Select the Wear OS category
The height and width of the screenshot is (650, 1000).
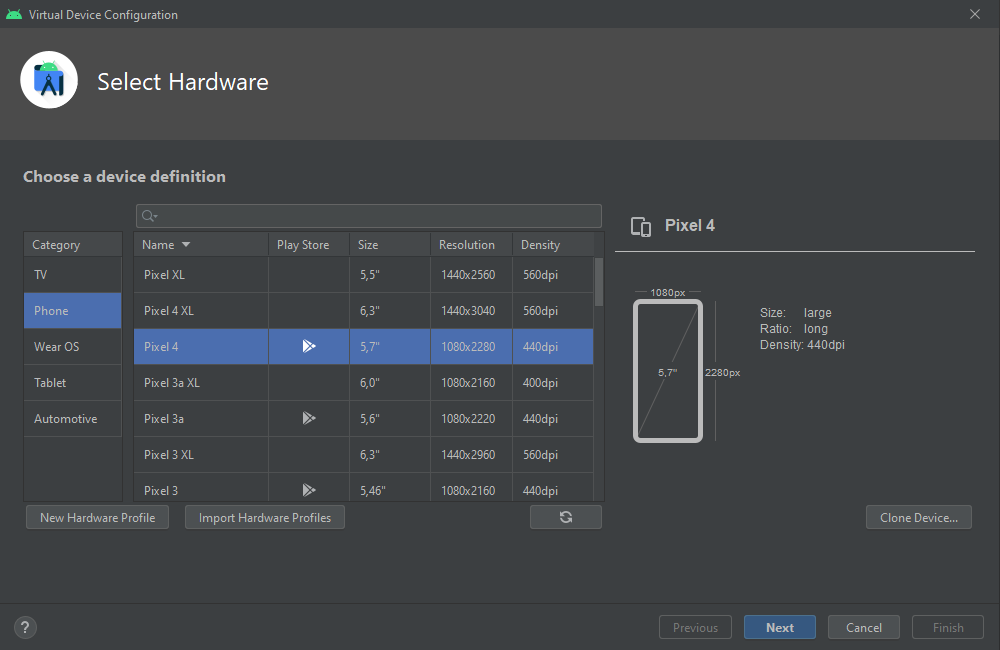coord(73,346)
